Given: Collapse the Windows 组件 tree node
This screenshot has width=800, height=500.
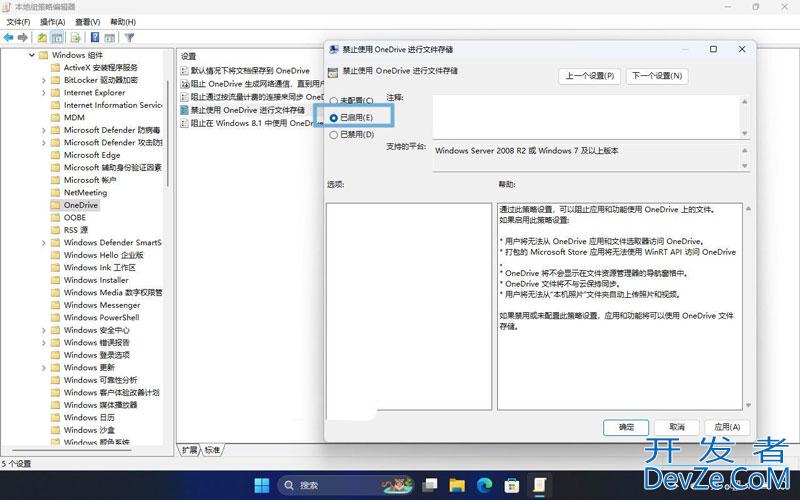Looking at the screenshot, I should pyautogui.click(x=32, y=55).
